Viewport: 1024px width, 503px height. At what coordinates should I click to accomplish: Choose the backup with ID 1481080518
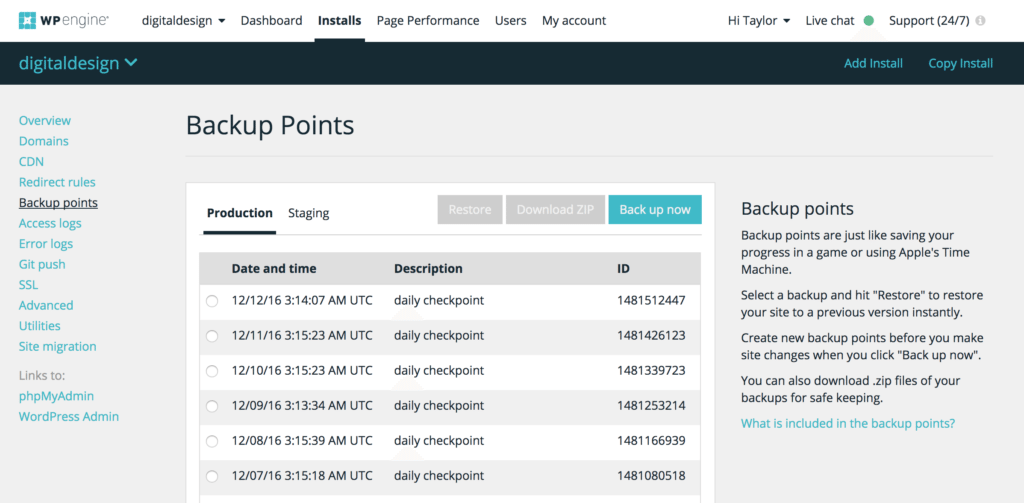pos(212,476)
